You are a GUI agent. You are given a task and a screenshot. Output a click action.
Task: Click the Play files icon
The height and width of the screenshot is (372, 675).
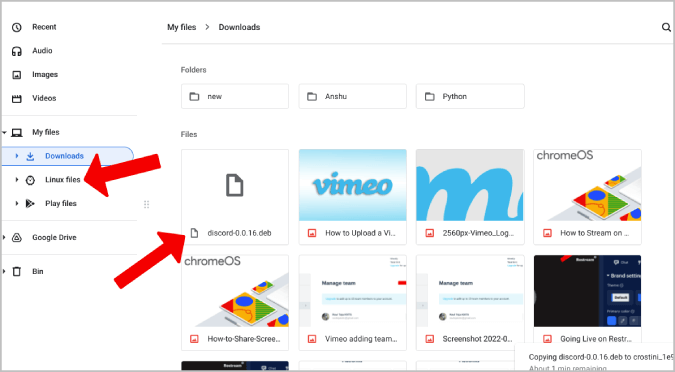[x=30, y=204]
